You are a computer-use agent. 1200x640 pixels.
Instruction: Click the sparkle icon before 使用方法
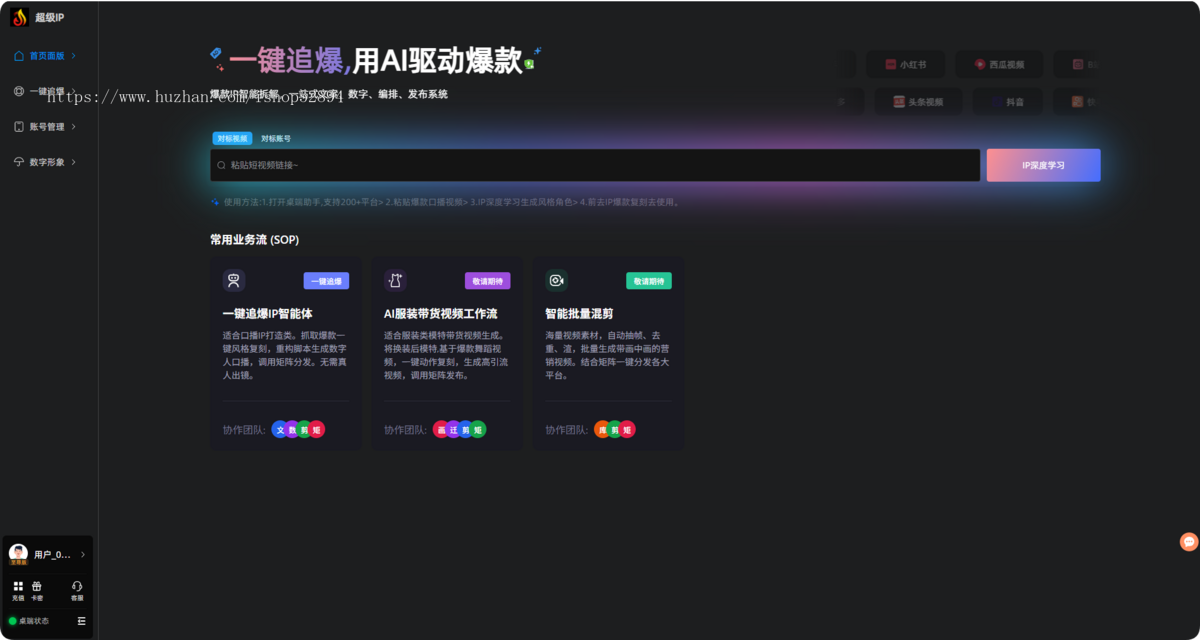[215, 202]
